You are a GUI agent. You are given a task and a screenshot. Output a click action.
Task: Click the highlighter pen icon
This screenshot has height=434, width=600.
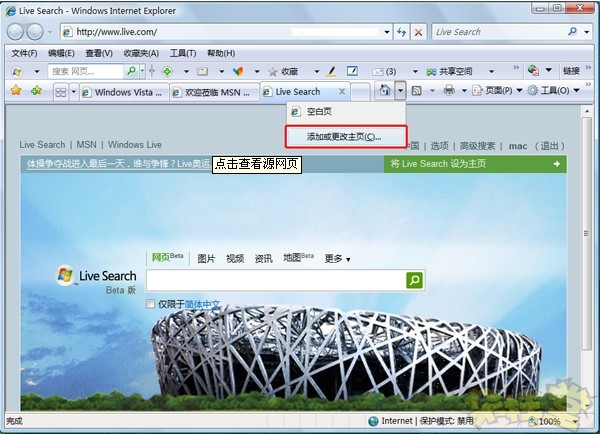(331, 71)
